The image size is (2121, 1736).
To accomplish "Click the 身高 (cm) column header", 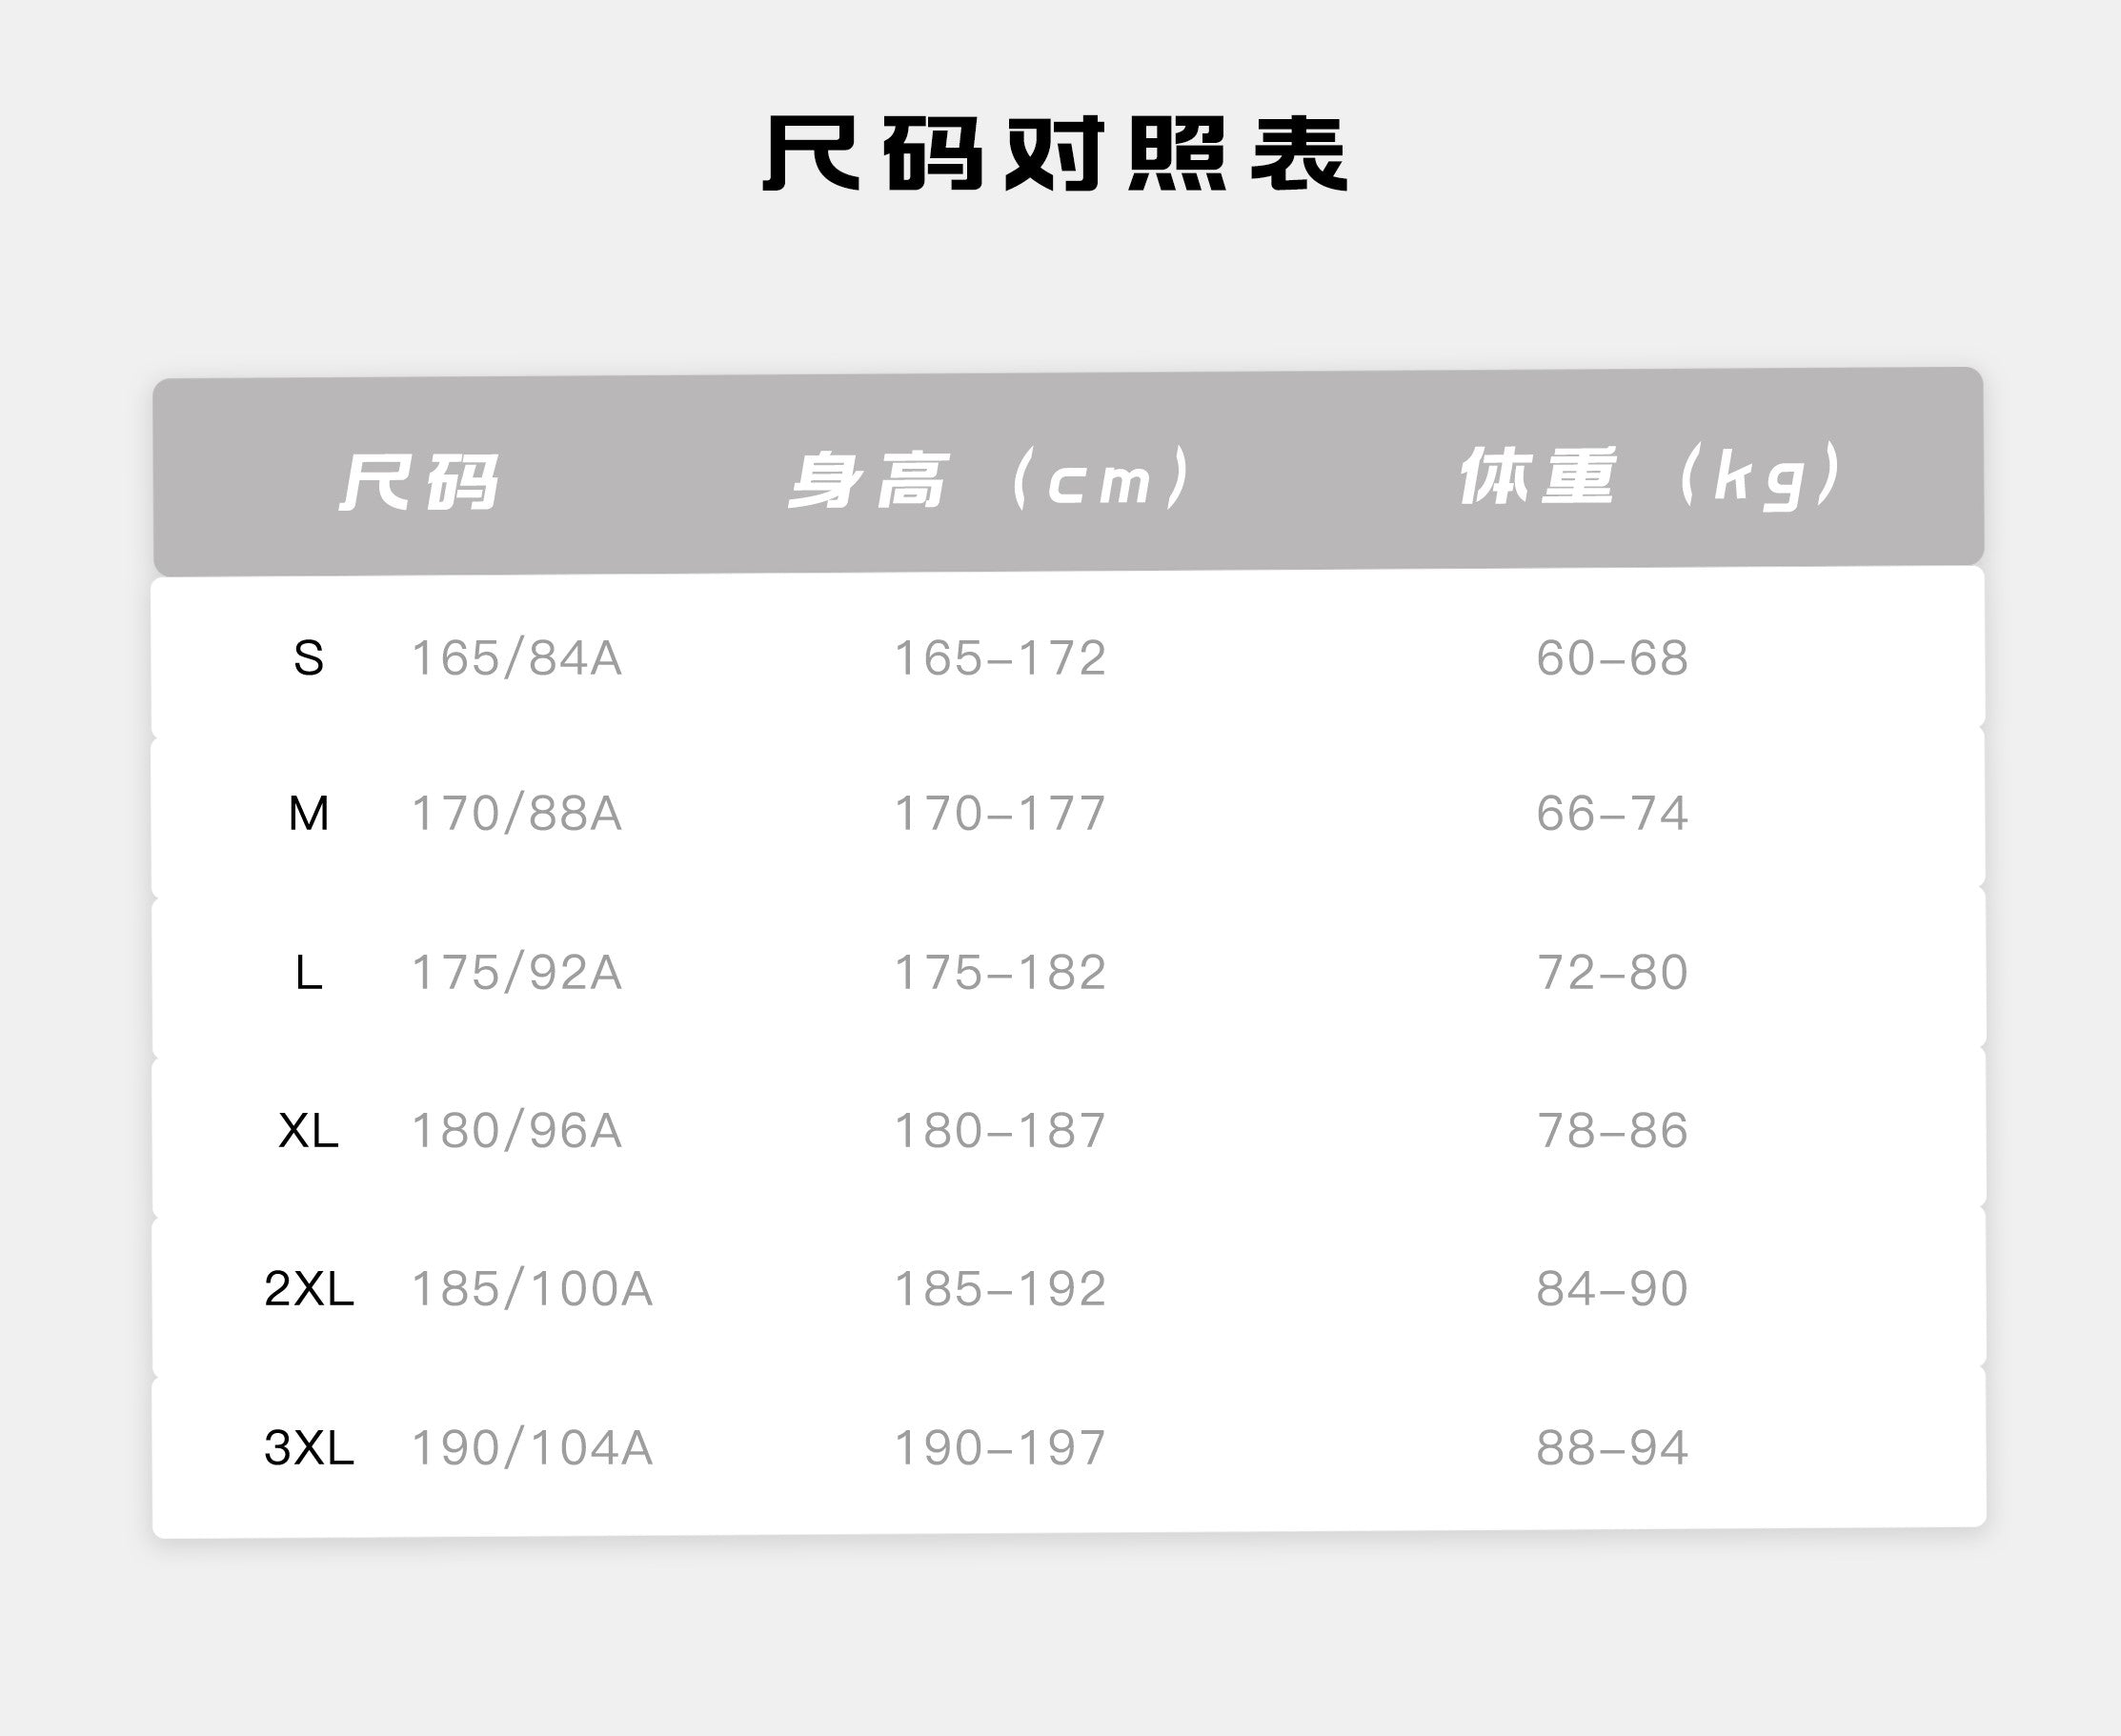I will coord(991,479).
